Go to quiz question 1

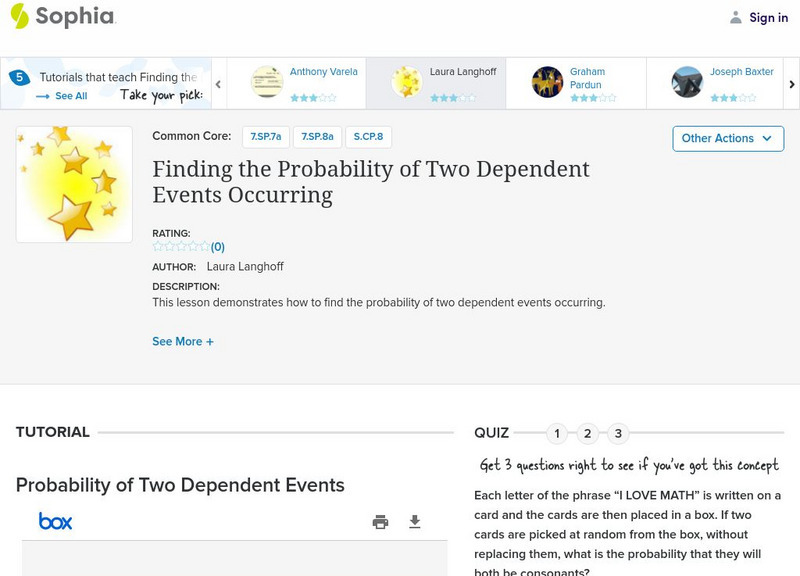pos(557,434)
